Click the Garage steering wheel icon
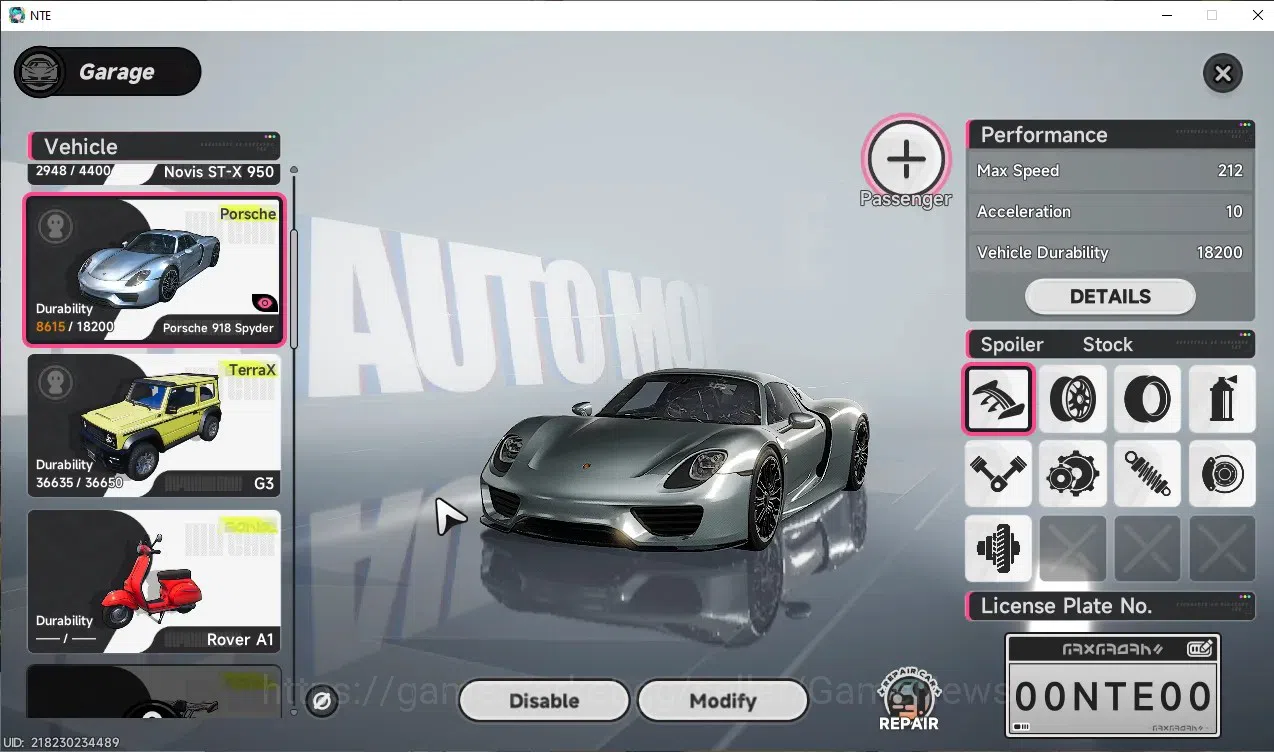1274x752 pixels. [x=40, y=72]
